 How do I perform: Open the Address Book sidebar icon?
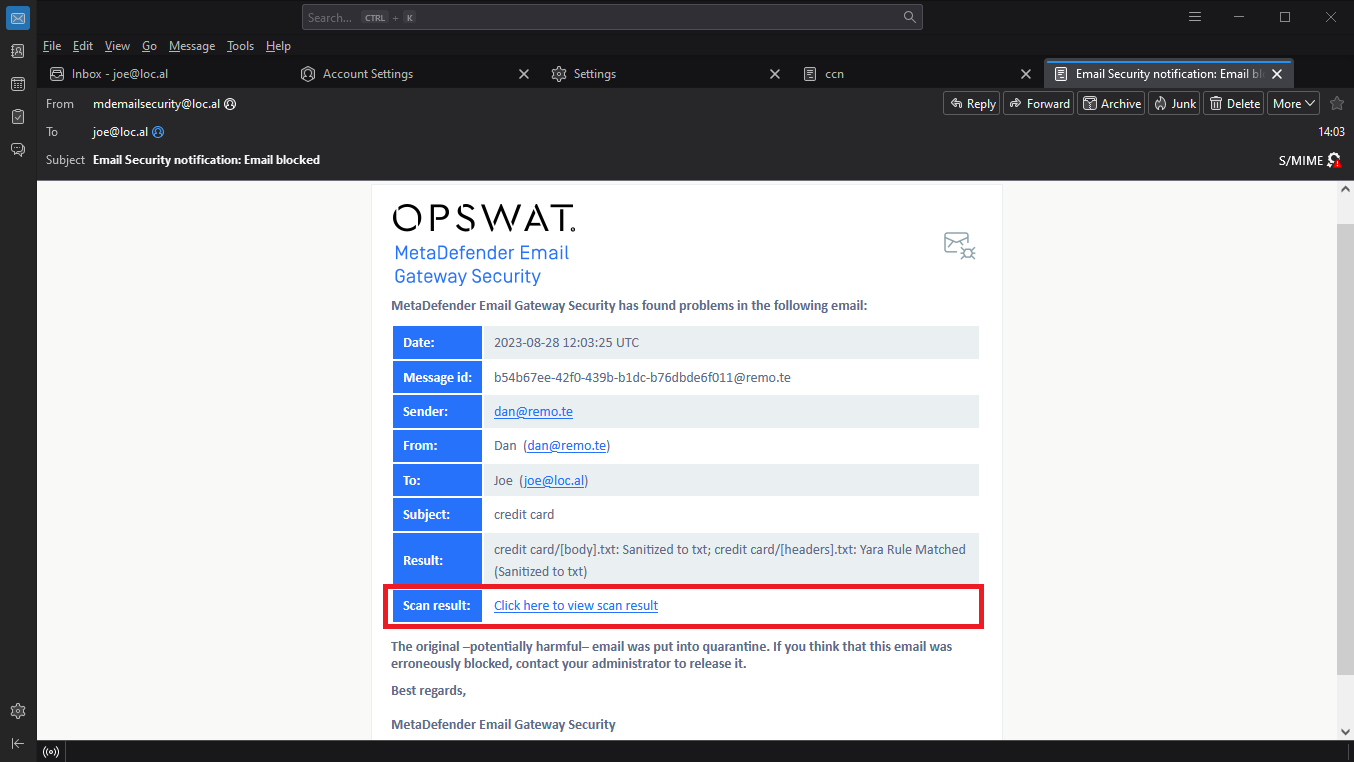[x=17, y=51]
